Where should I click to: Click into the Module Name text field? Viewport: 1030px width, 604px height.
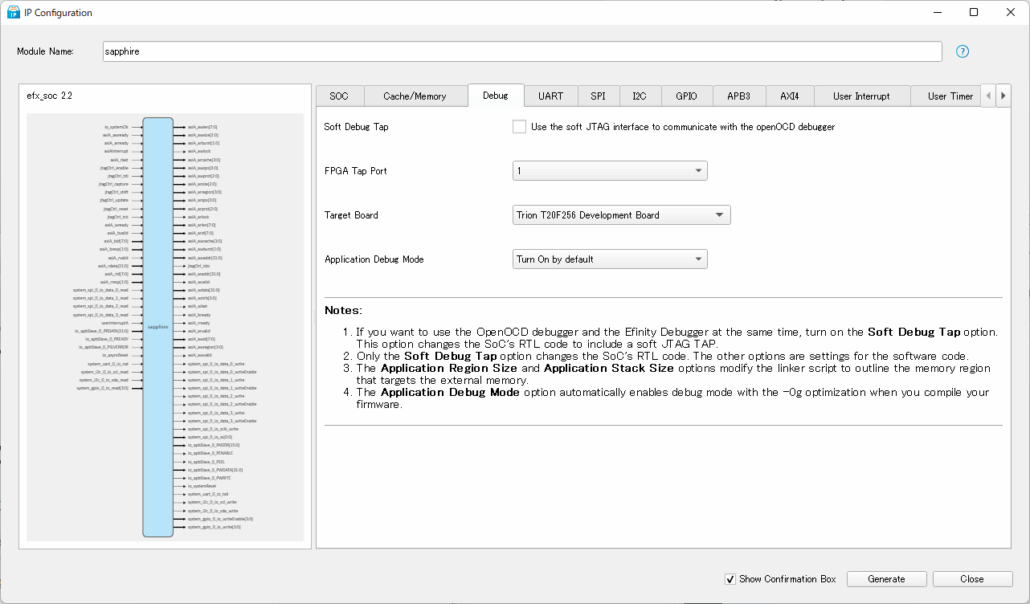[x=522, y=51]
